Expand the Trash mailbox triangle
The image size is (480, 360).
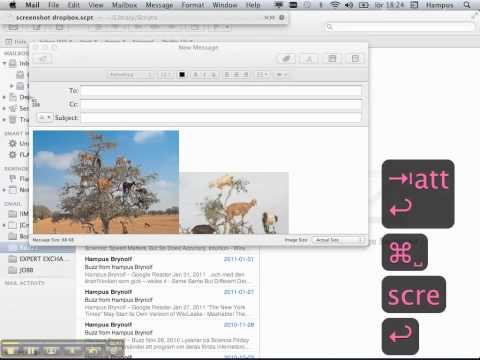tap(4, 119)
